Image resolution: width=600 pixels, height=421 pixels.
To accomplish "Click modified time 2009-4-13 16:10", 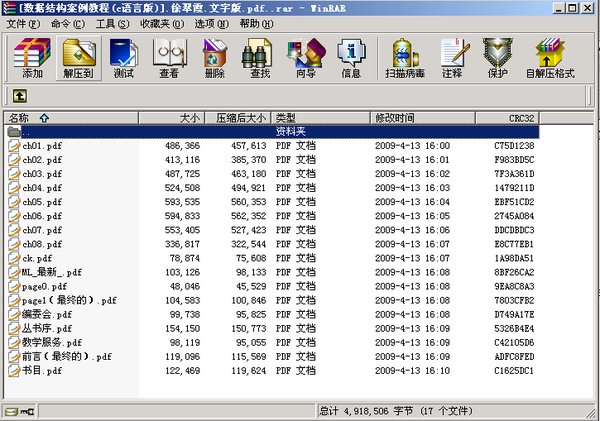I will (412, 371).
